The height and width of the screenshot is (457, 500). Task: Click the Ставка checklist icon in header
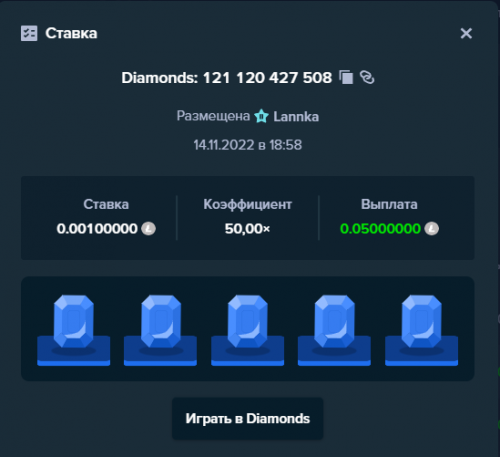click(29, 33)
